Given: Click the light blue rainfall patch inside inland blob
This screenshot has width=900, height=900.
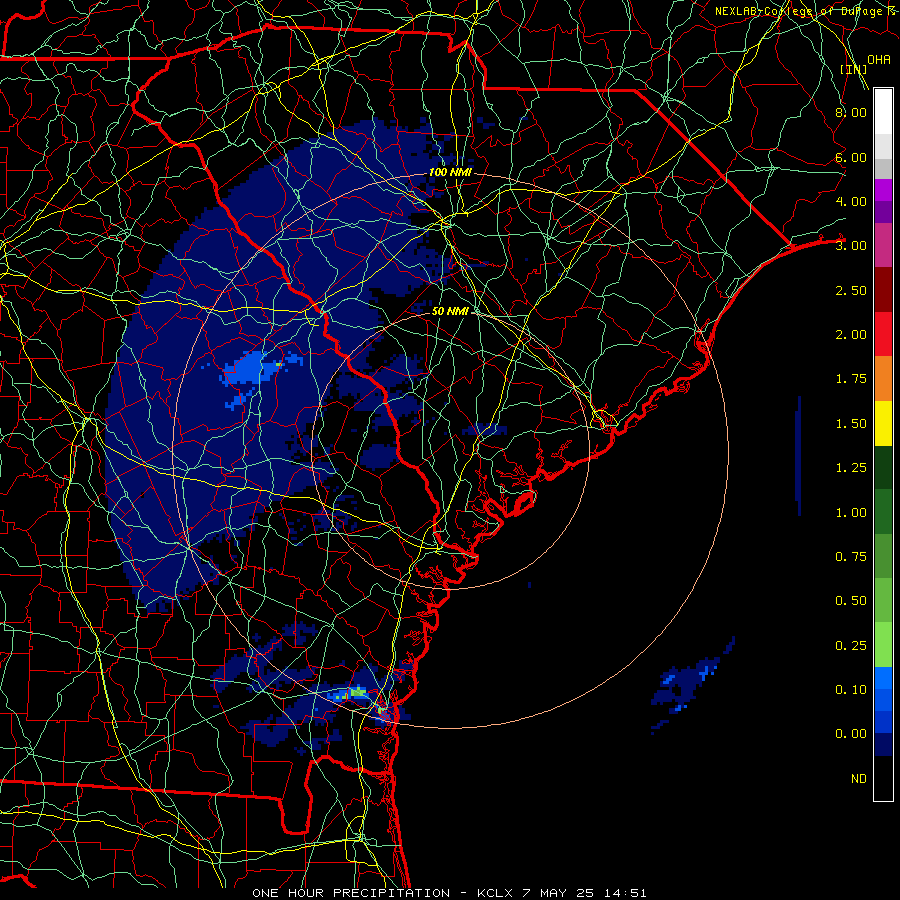Looking at the screenshot, I should click(249, 368).
